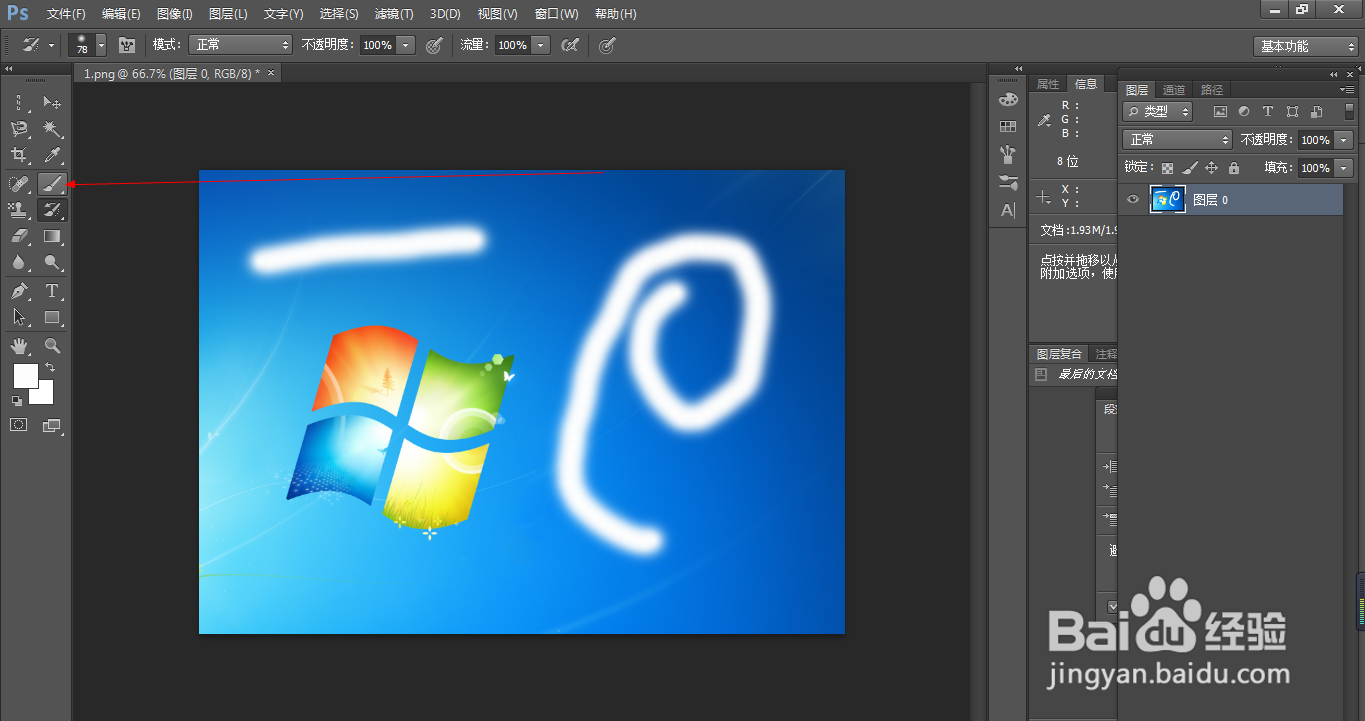Open layer filter 类型 dropdown
The height and width of the screenshot is (721, 1365).
1158,112
